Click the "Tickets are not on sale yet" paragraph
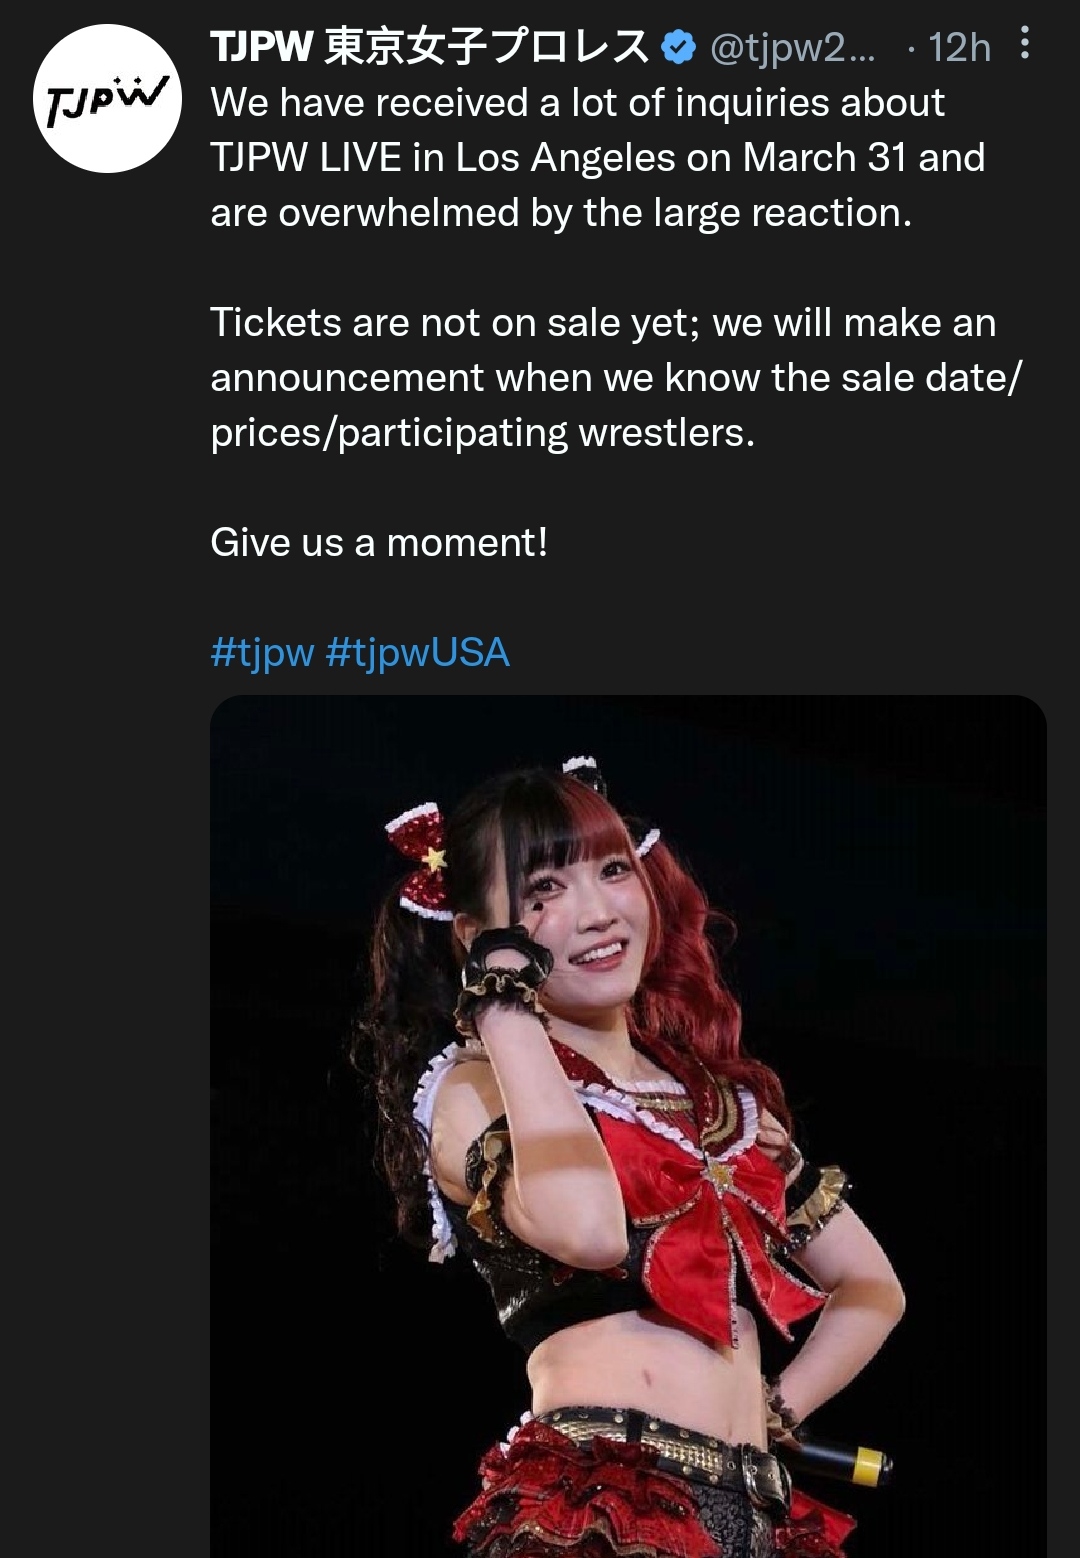Image resolution: width=1080 pixels, height=1558 pixels. click(x=615, y=377)
